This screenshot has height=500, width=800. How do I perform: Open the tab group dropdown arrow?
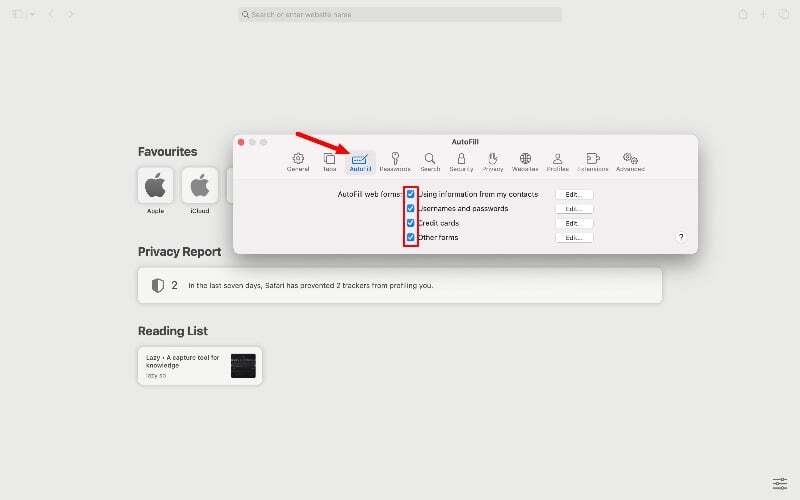32,14
